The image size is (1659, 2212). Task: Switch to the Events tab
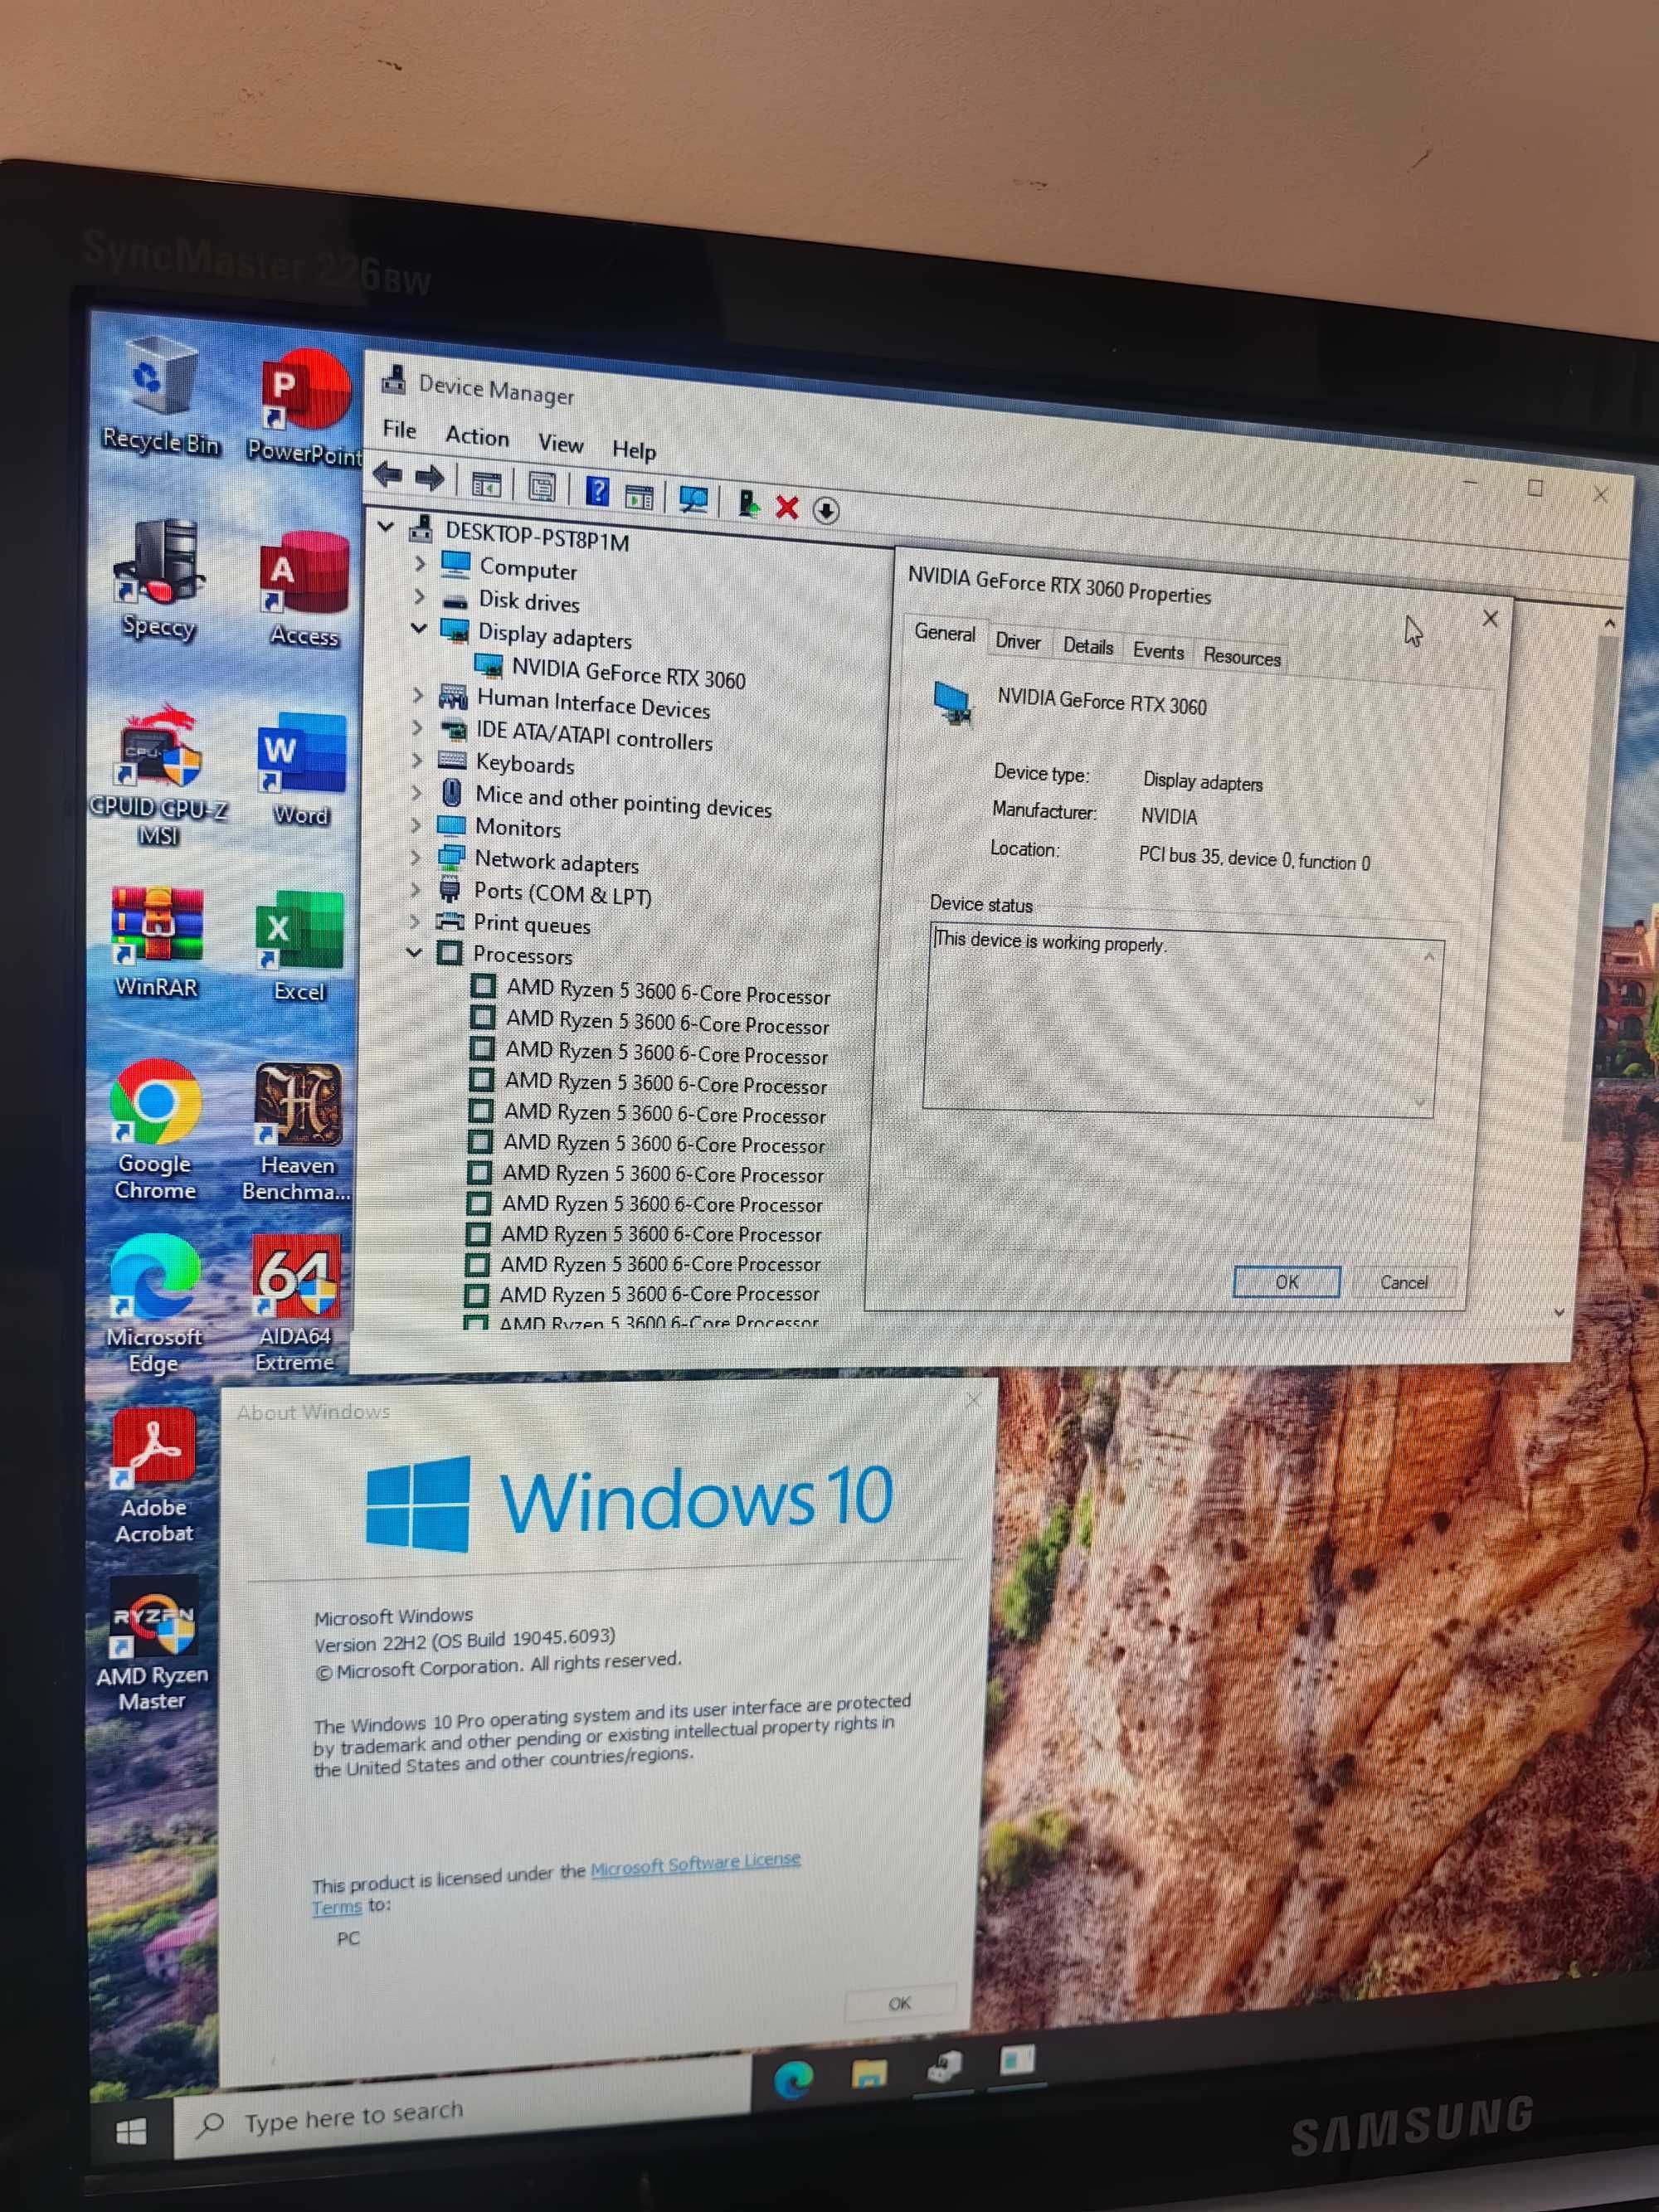click(1158, 652)
